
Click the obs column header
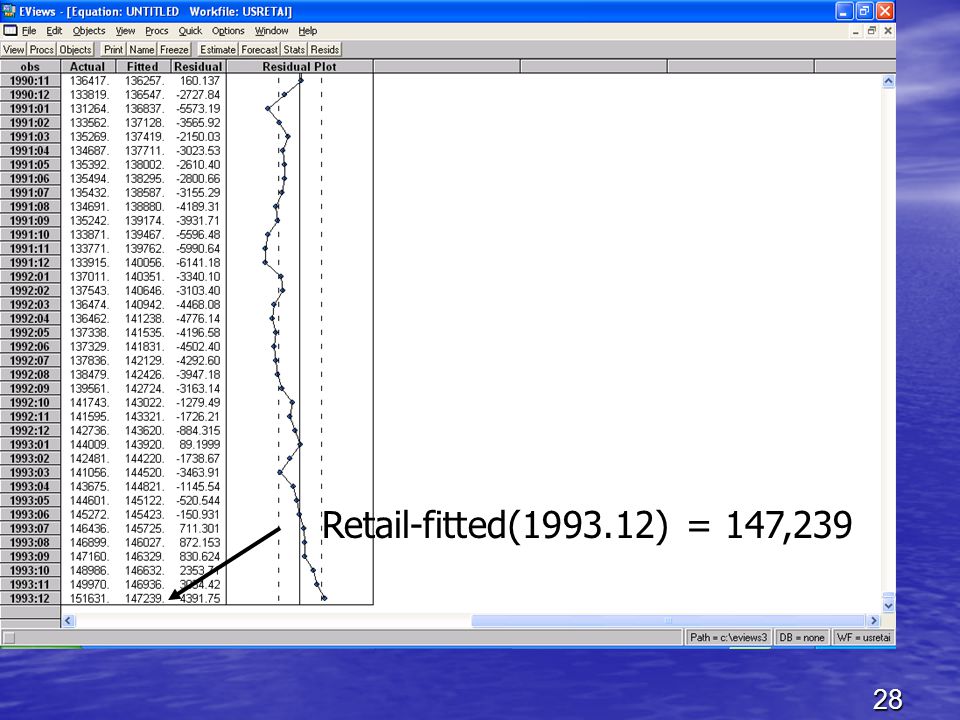[x=30, y=67]
